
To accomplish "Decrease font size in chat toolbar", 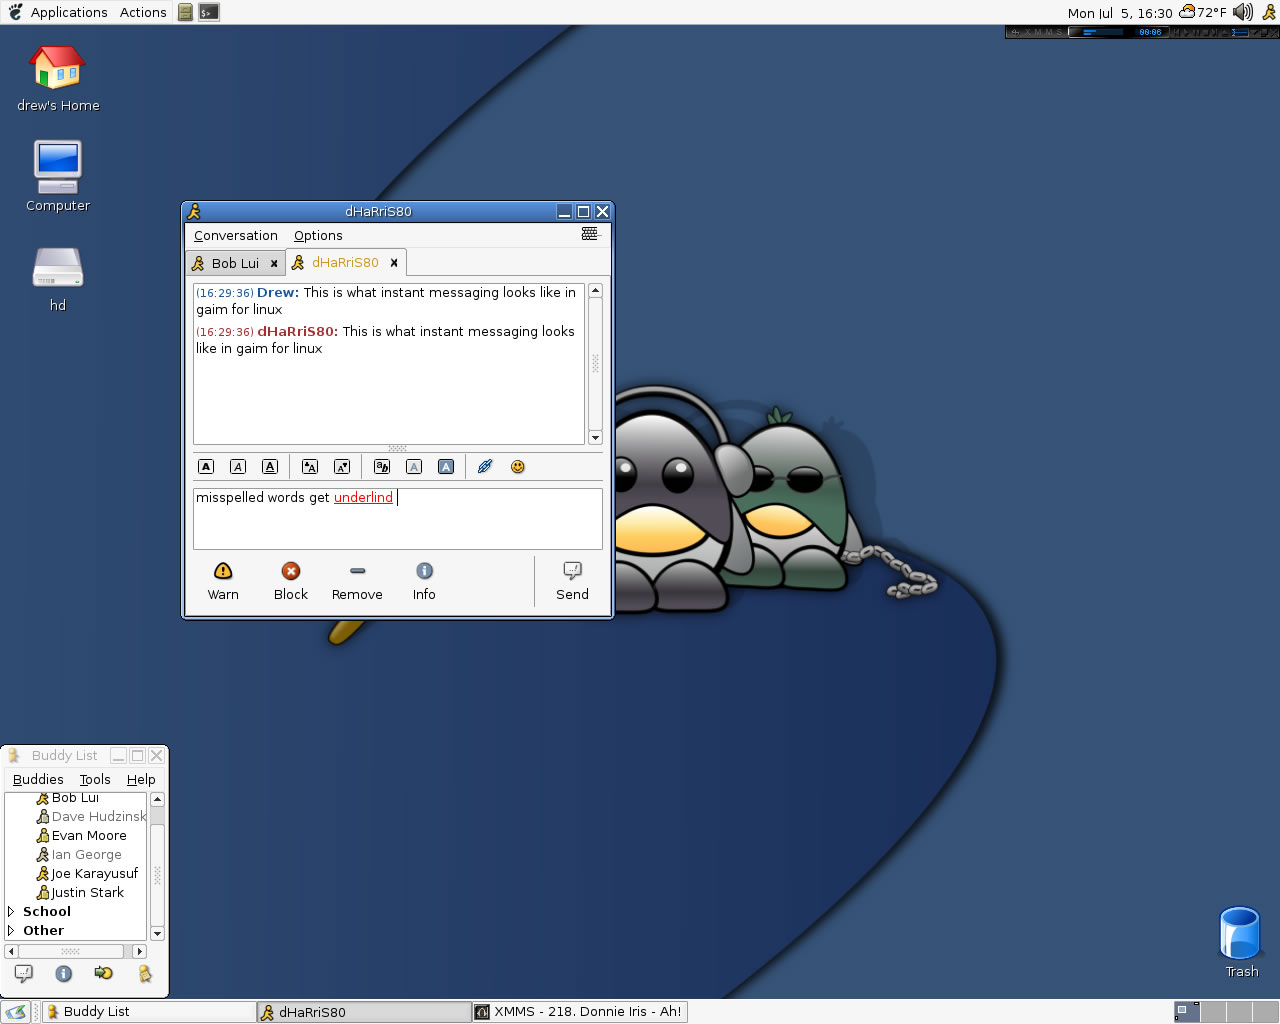I will pyautogui.click(x=342, y=467).
